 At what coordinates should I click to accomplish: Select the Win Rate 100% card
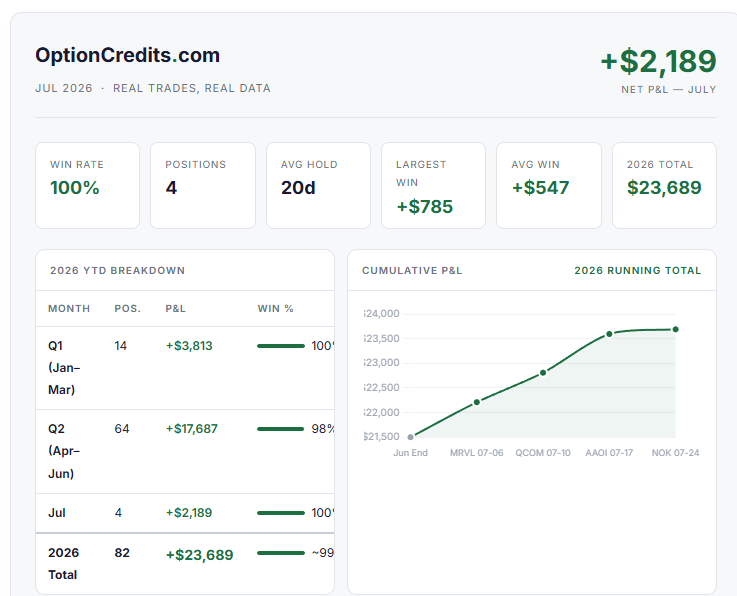87,186
